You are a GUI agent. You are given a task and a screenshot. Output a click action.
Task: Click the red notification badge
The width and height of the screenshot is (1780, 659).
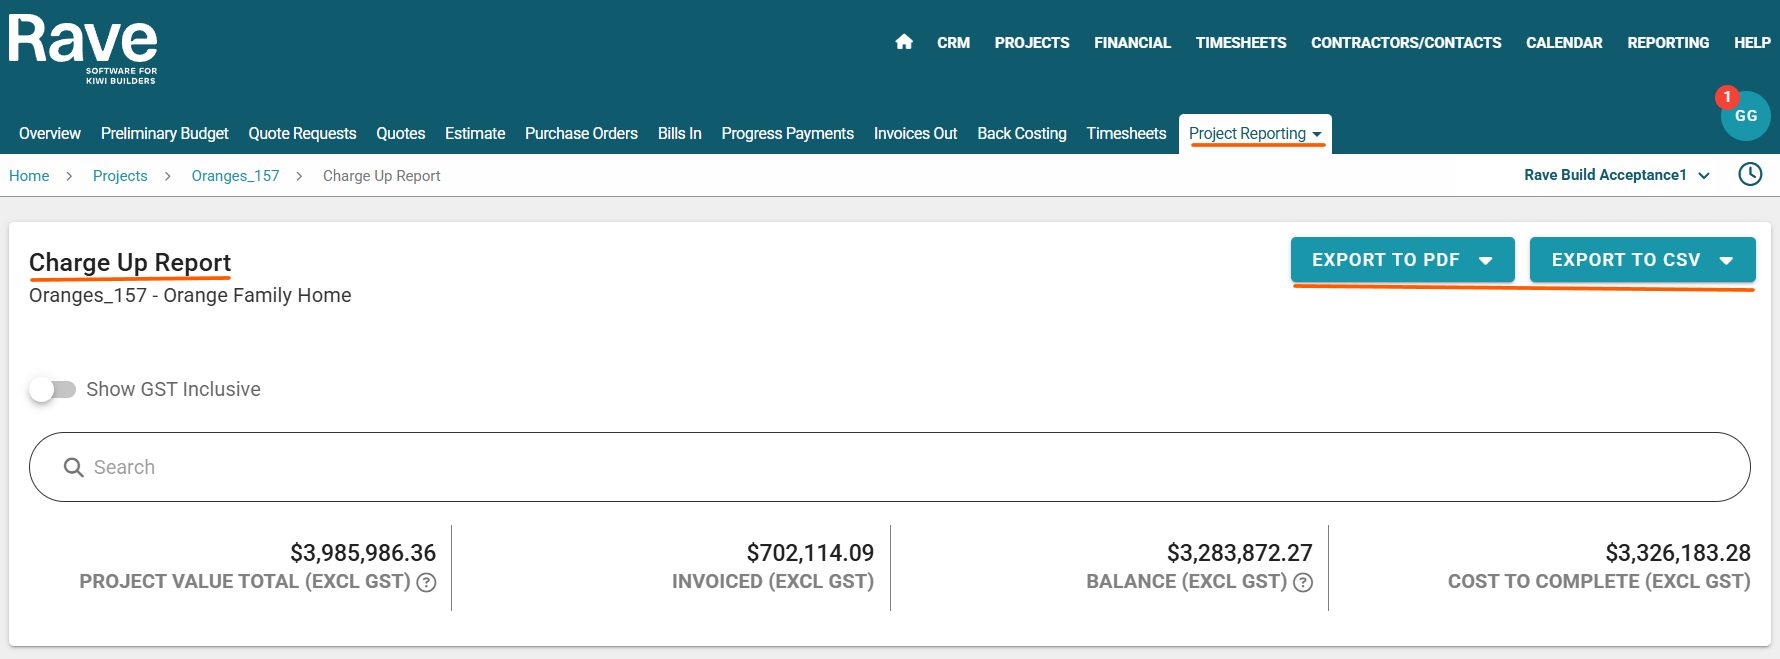click(1727, 97)
